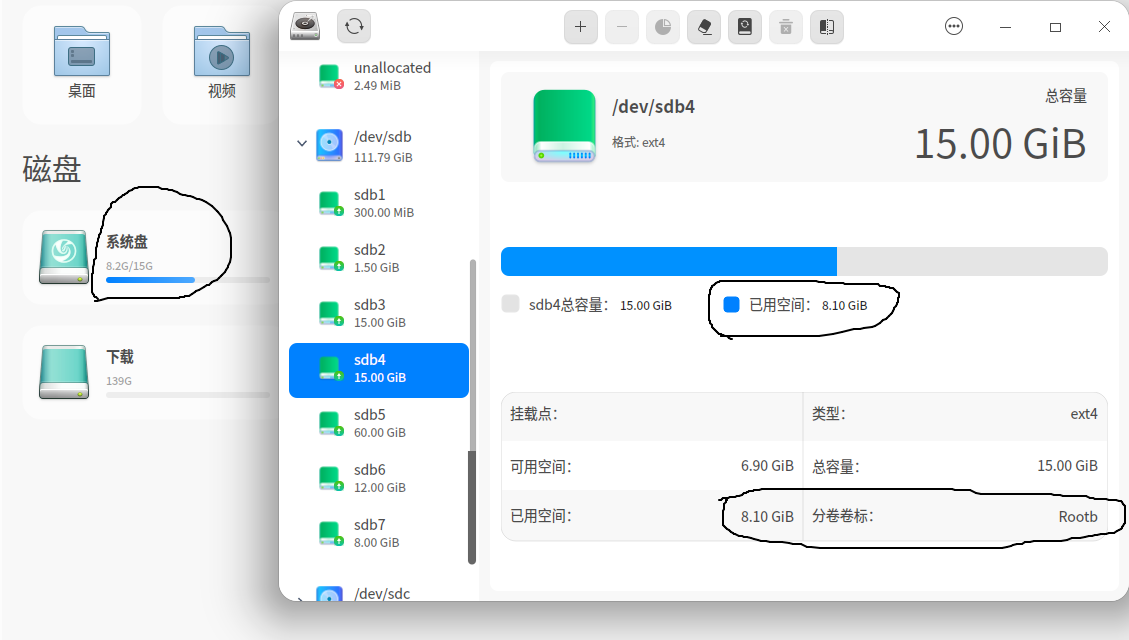This screenshot has width=1129, height=640.
Task: Select partition sdb6 12.00 GiB
Action: click(379, 478)
